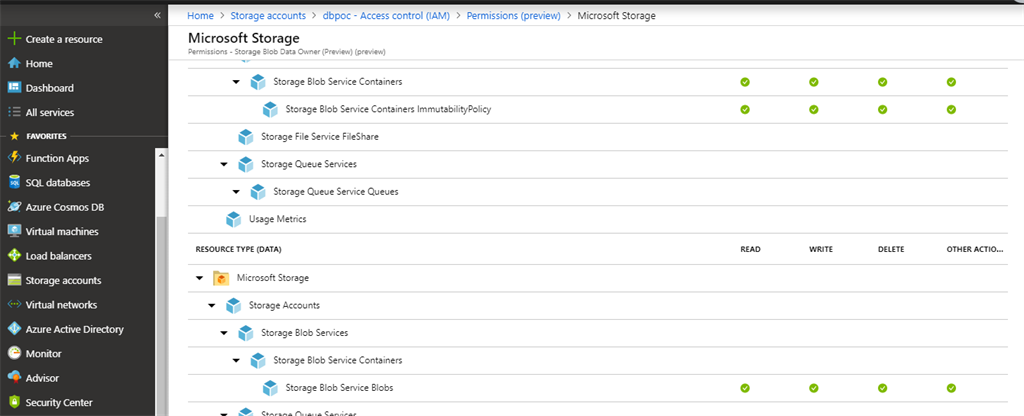This screenshot has width=1024, height=416.
Task: Click the WRITE column header
Action: (821, 249)
